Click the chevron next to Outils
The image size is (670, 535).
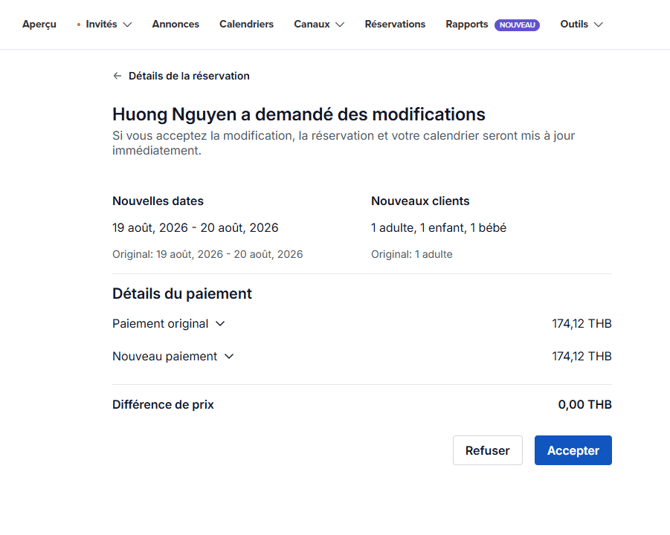598,25
